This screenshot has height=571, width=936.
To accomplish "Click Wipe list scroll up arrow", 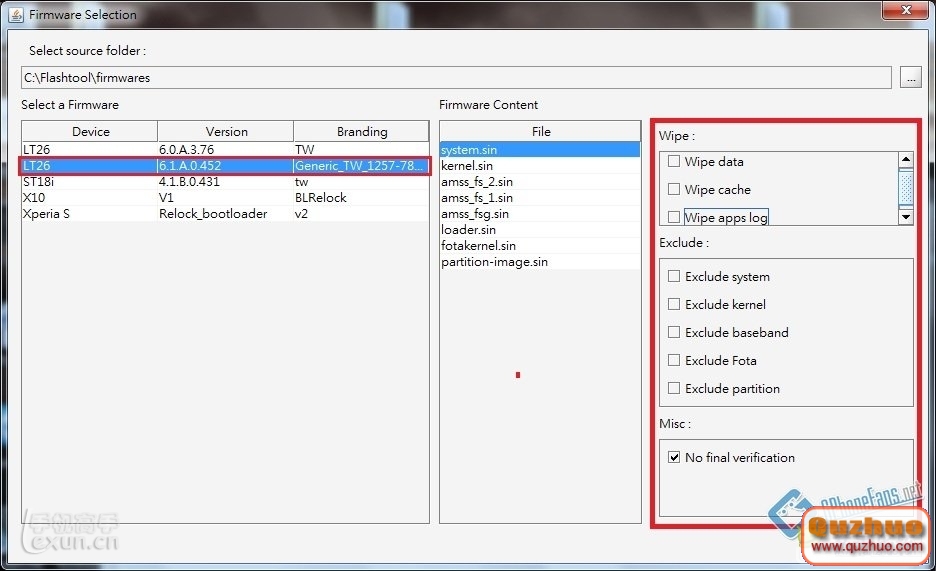I will [x=906, y=159].
